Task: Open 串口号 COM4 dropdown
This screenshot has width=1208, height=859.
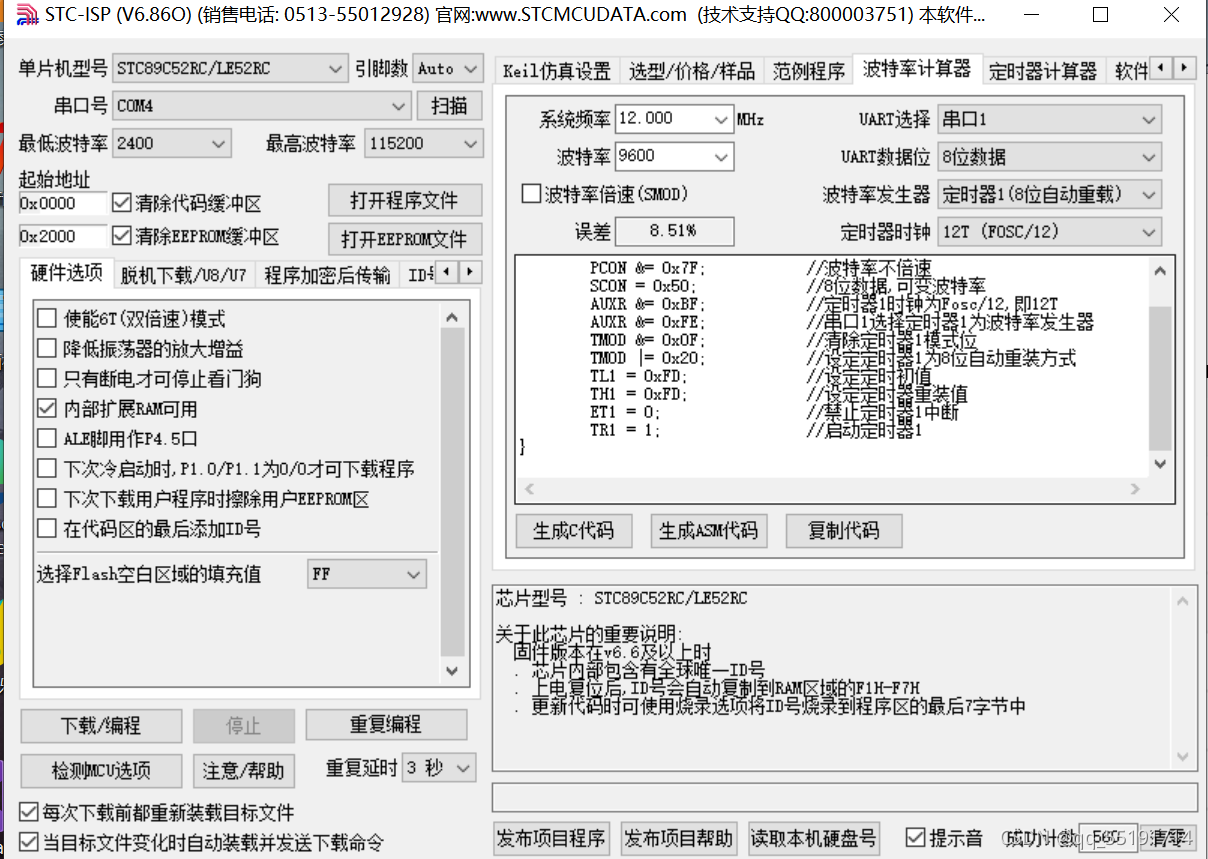Action: (261, 105)
